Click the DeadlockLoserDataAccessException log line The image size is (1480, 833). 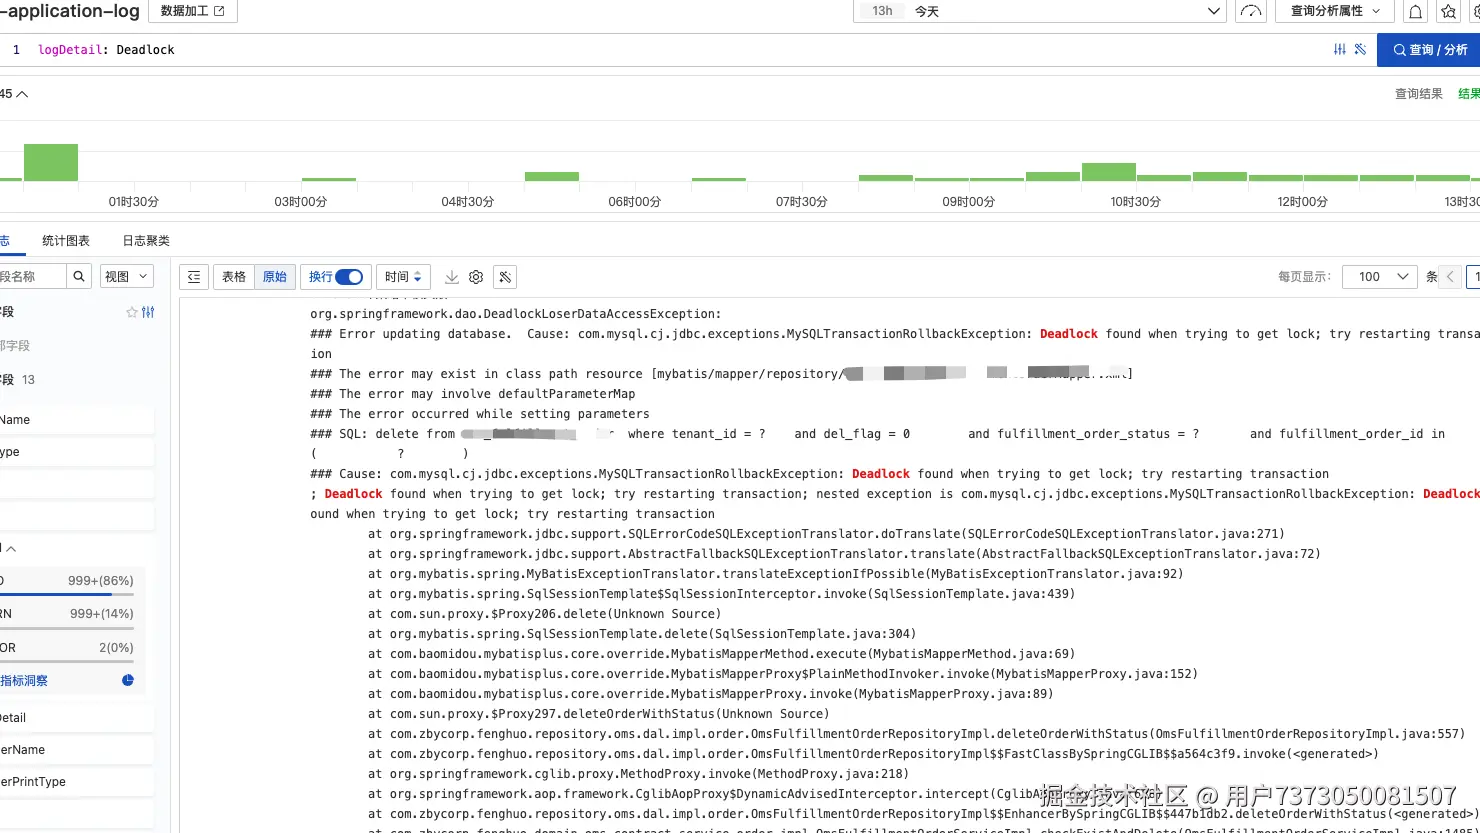tap(515, 314)
